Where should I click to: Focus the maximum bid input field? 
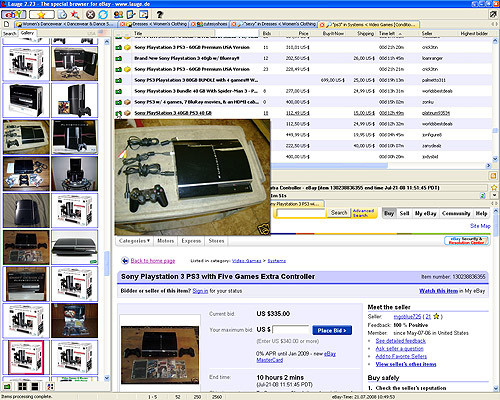click(291, 330)
